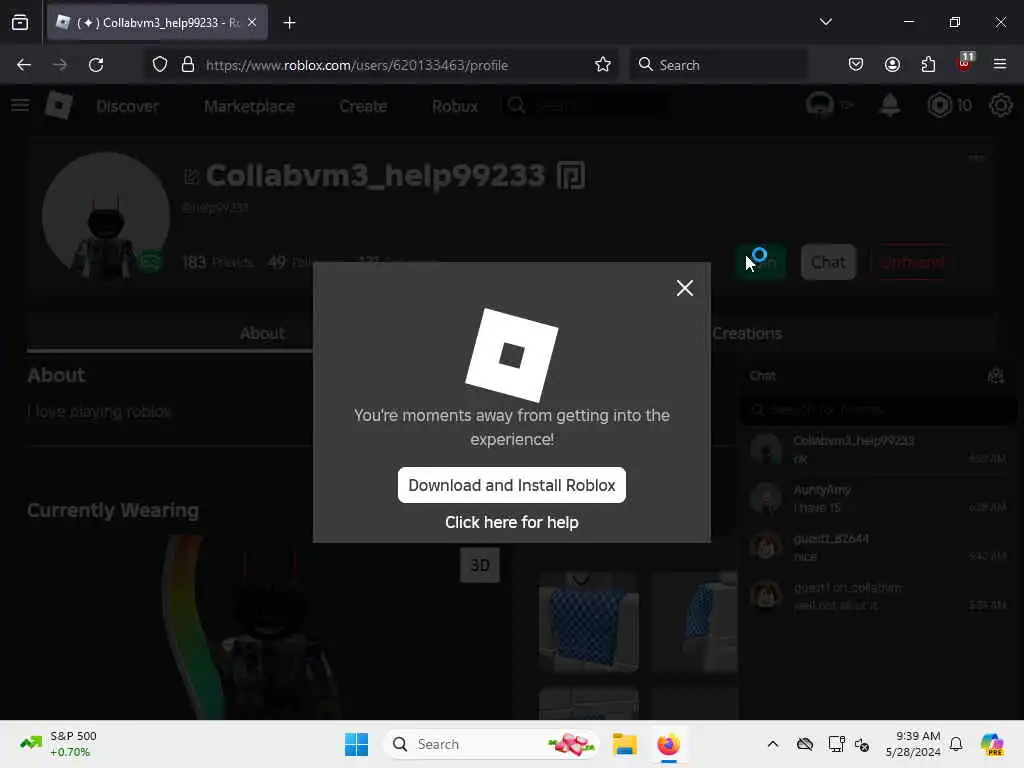Screen dimensions: 1024x768
Task: Click the Firefox taskbar icon
Action: pos(668,744)
